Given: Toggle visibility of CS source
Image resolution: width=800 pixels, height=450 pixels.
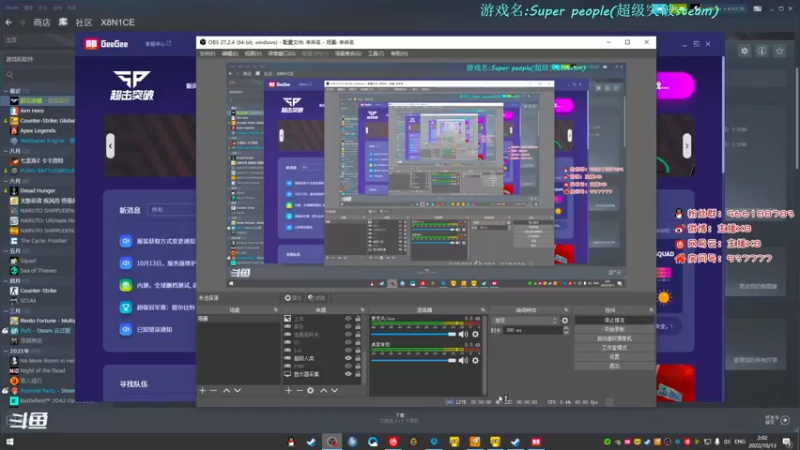Looking at the screenshot, I should pyautogui.click(x=348, y=342).
